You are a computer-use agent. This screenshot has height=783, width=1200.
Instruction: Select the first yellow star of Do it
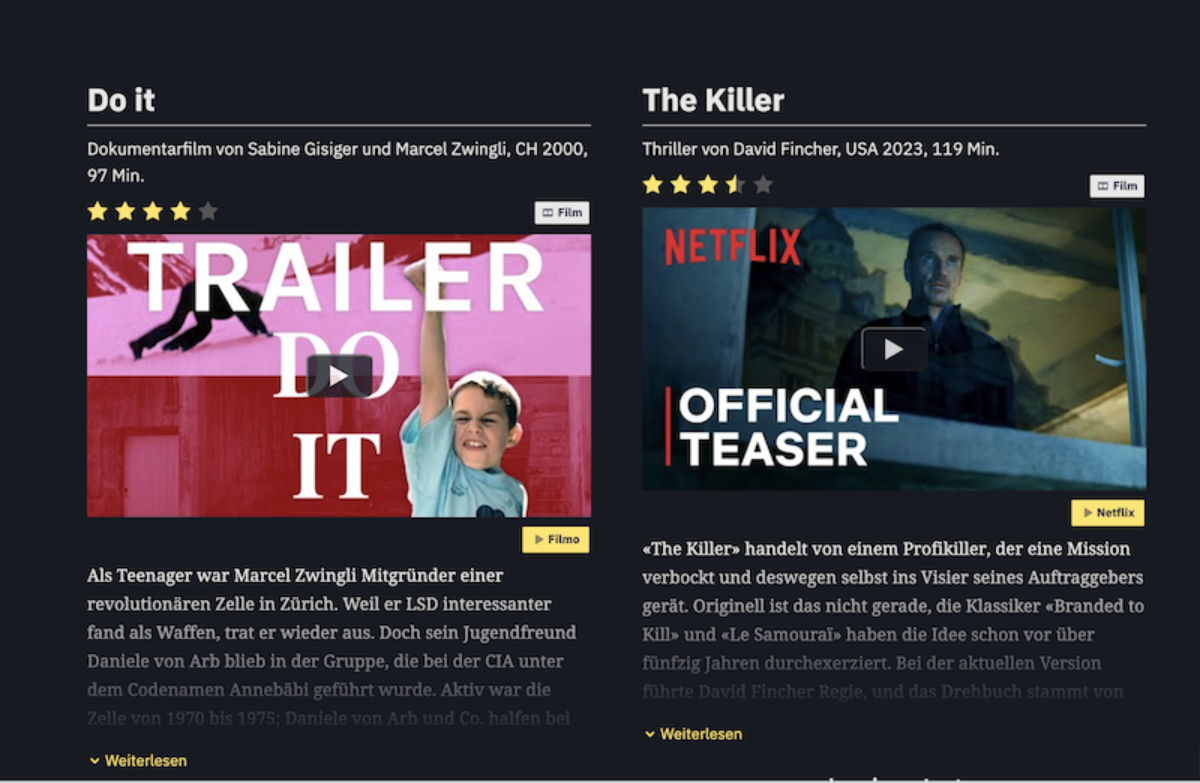pos(97,211)
